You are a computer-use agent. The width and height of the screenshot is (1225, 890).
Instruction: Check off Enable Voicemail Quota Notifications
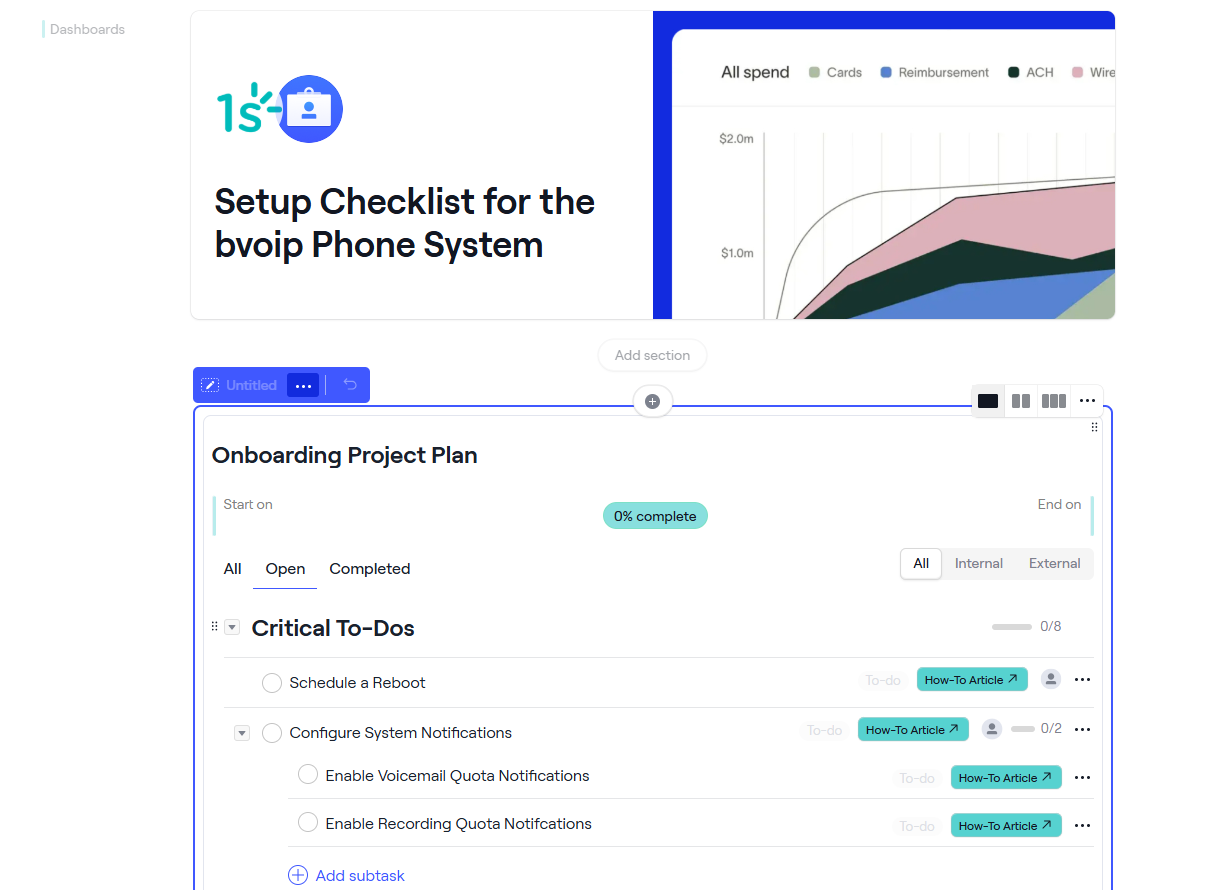tap(308, 775)
